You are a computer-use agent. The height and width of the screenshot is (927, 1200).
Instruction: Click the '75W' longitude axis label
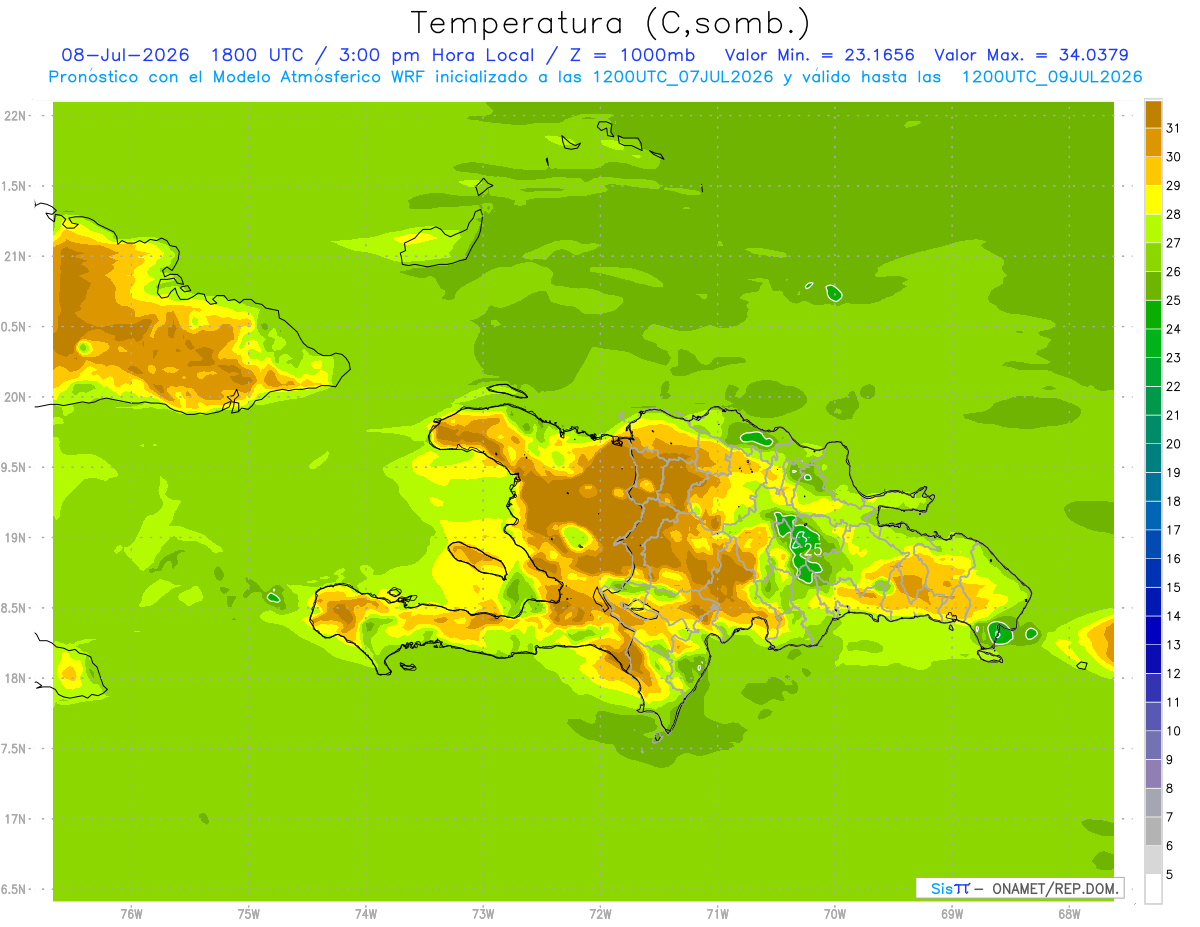248,914
